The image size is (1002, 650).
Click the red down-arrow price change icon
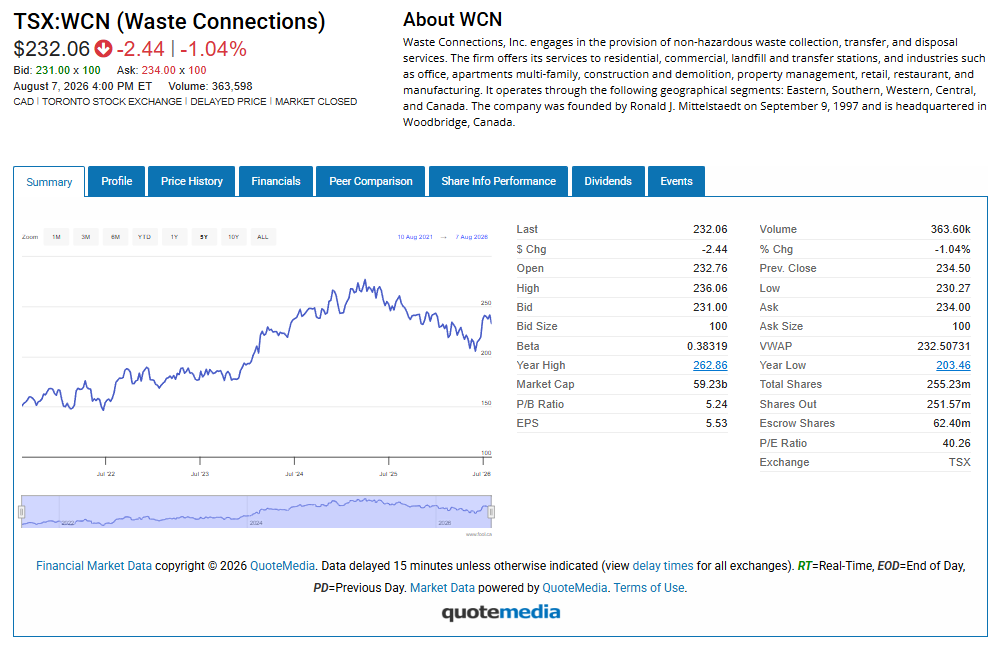(x=103, y=49)
